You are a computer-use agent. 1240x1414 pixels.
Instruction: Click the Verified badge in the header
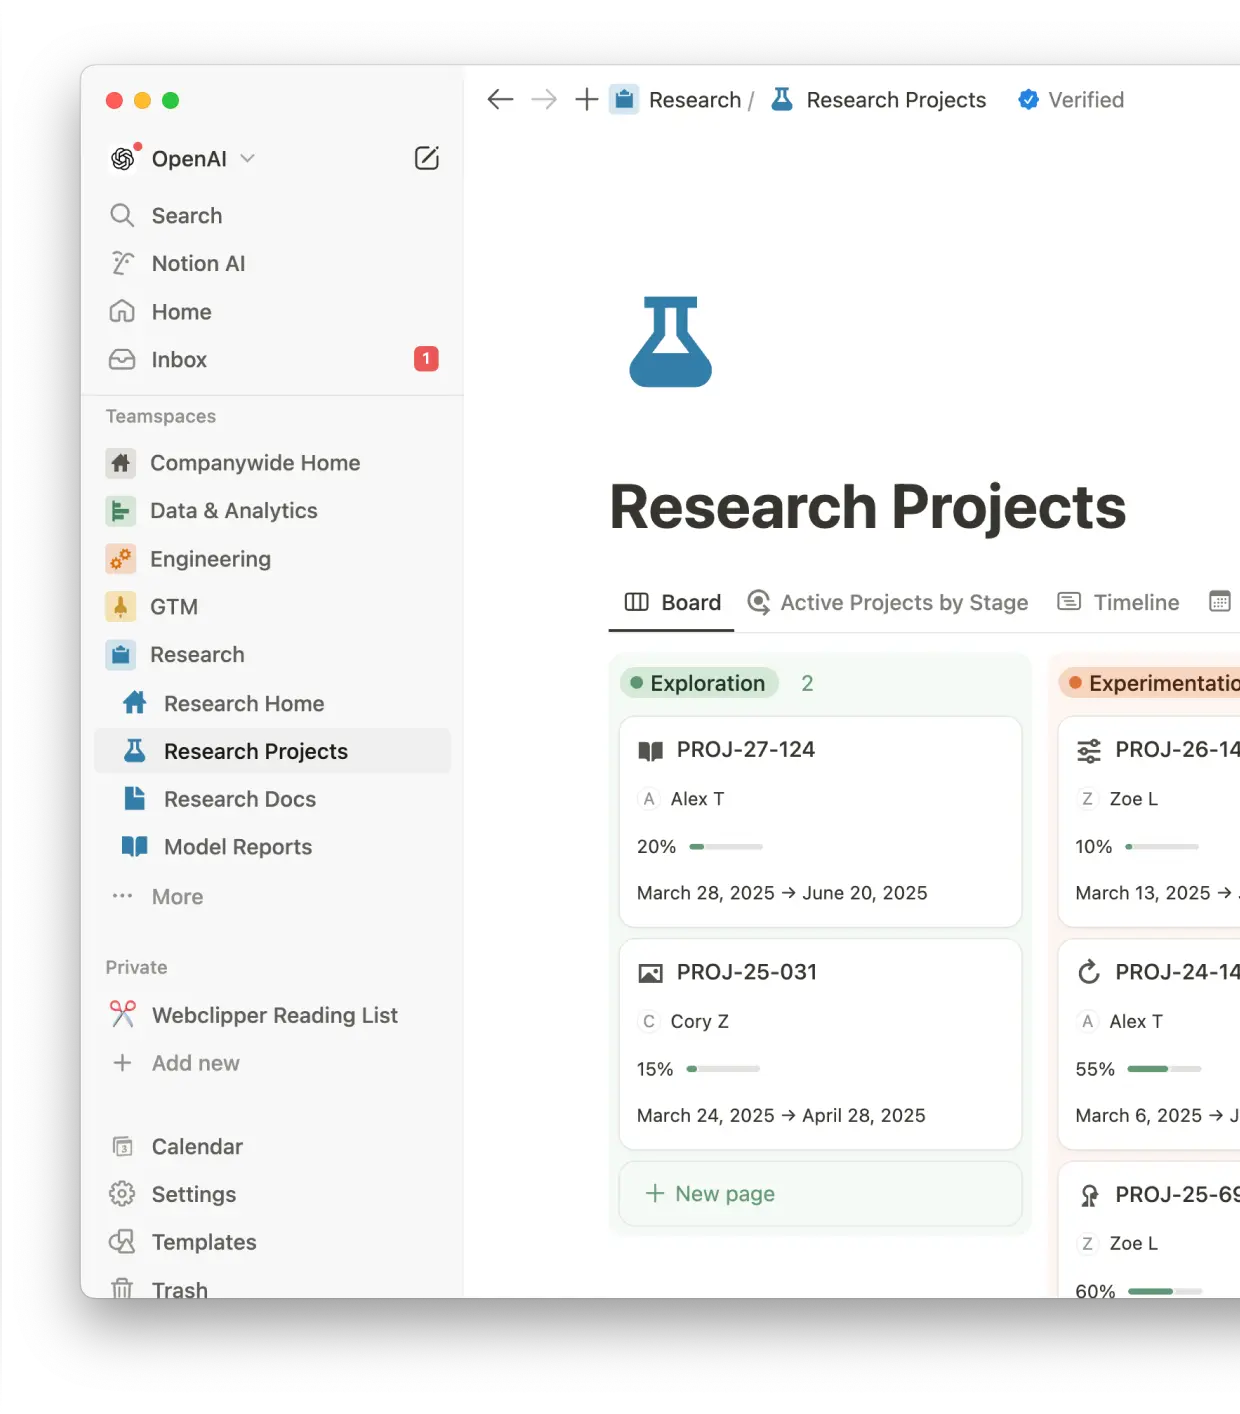click(1071, 99)
